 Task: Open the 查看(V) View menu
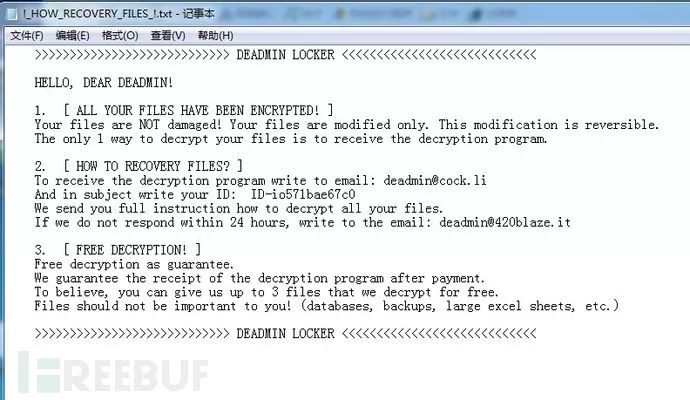(x=168, y=36)
